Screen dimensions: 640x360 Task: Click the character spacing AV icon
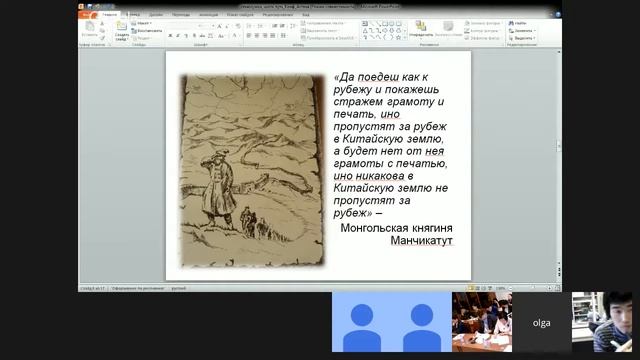tap(211, 36)
